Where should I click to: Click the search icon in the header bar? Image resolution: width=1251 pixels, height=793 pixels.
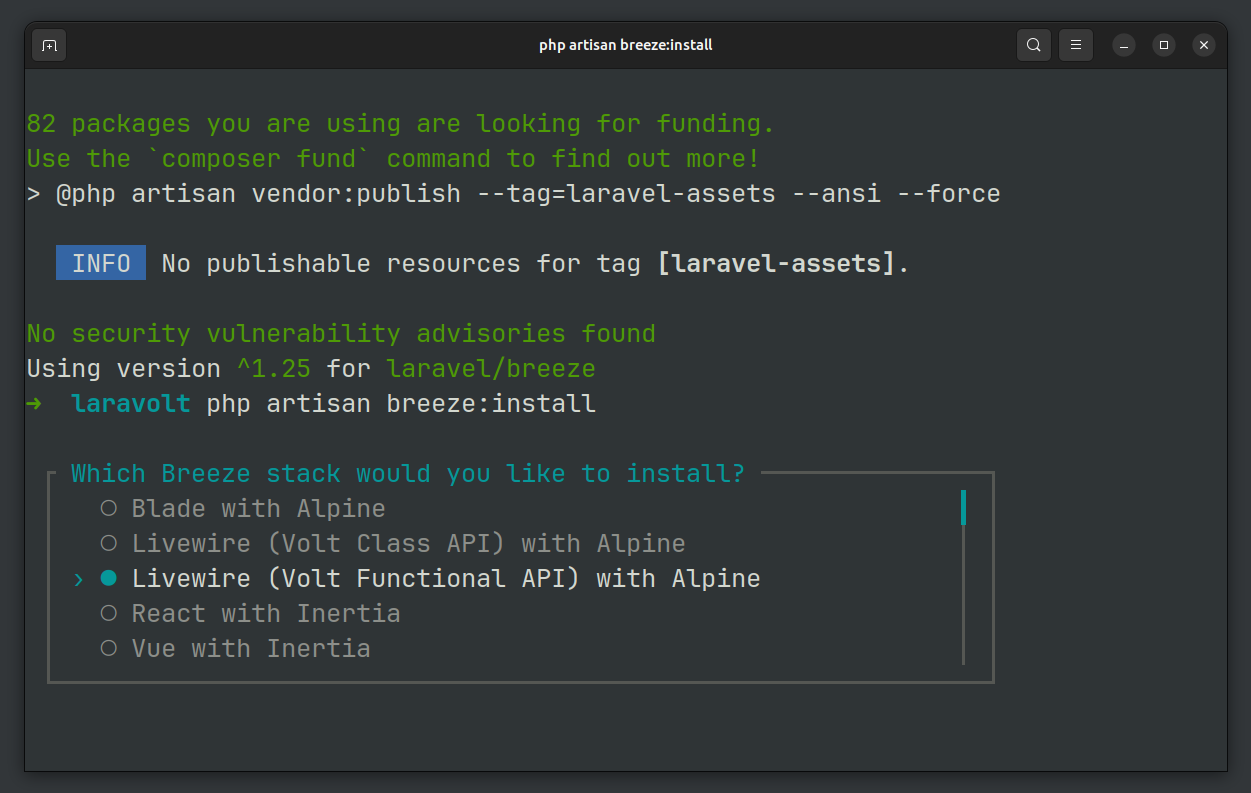click(1034, 45)
